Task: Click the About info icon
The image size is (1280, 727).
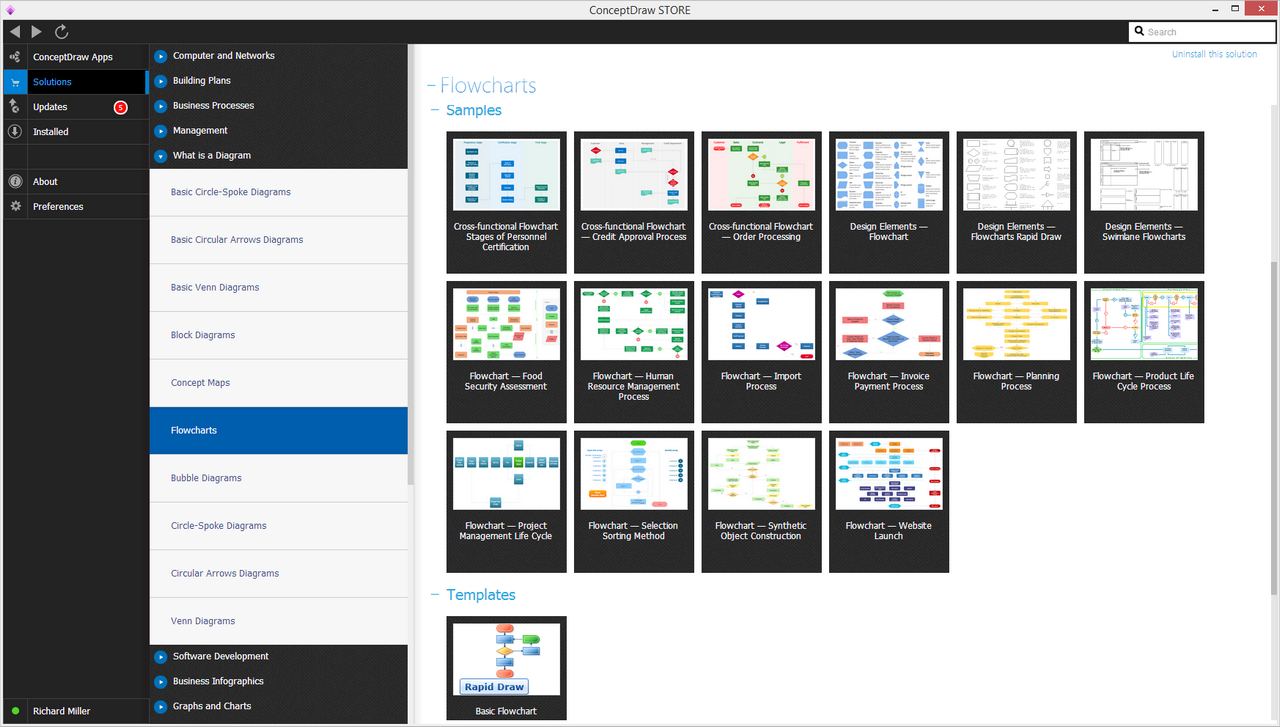Action: [15, 181]
